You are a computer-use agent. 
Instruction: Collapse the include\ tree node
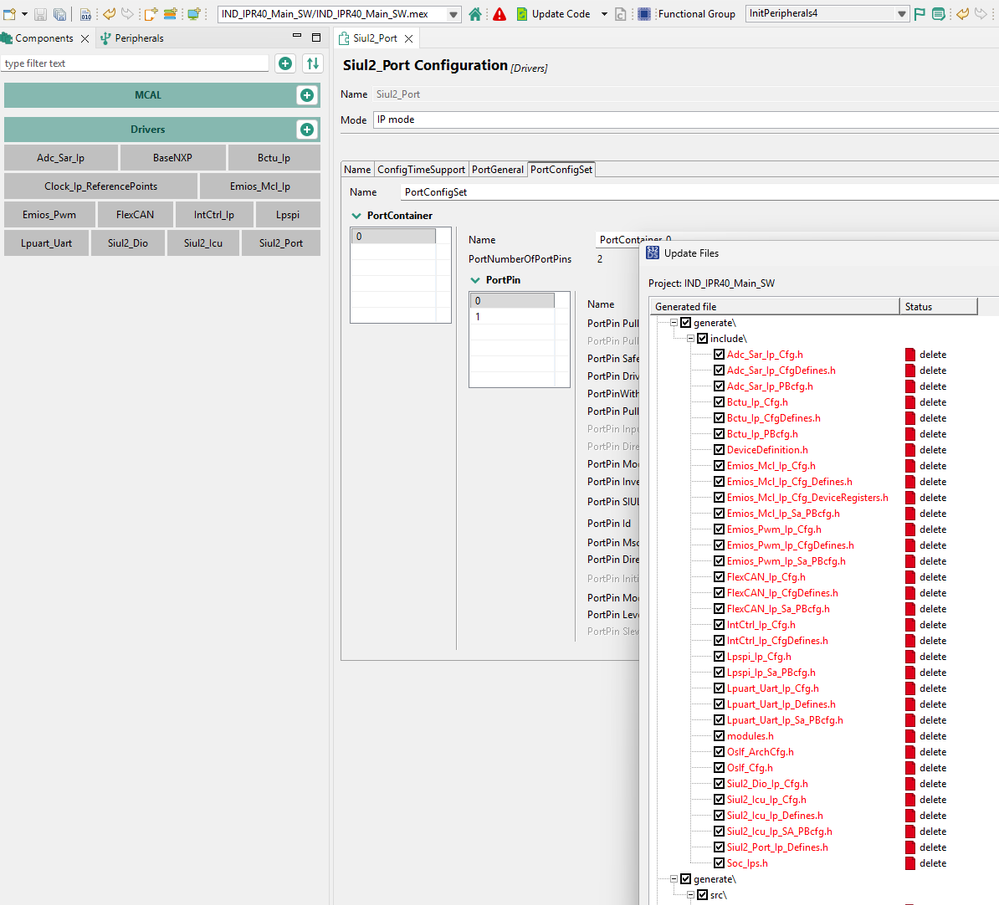tap(690, 338)
